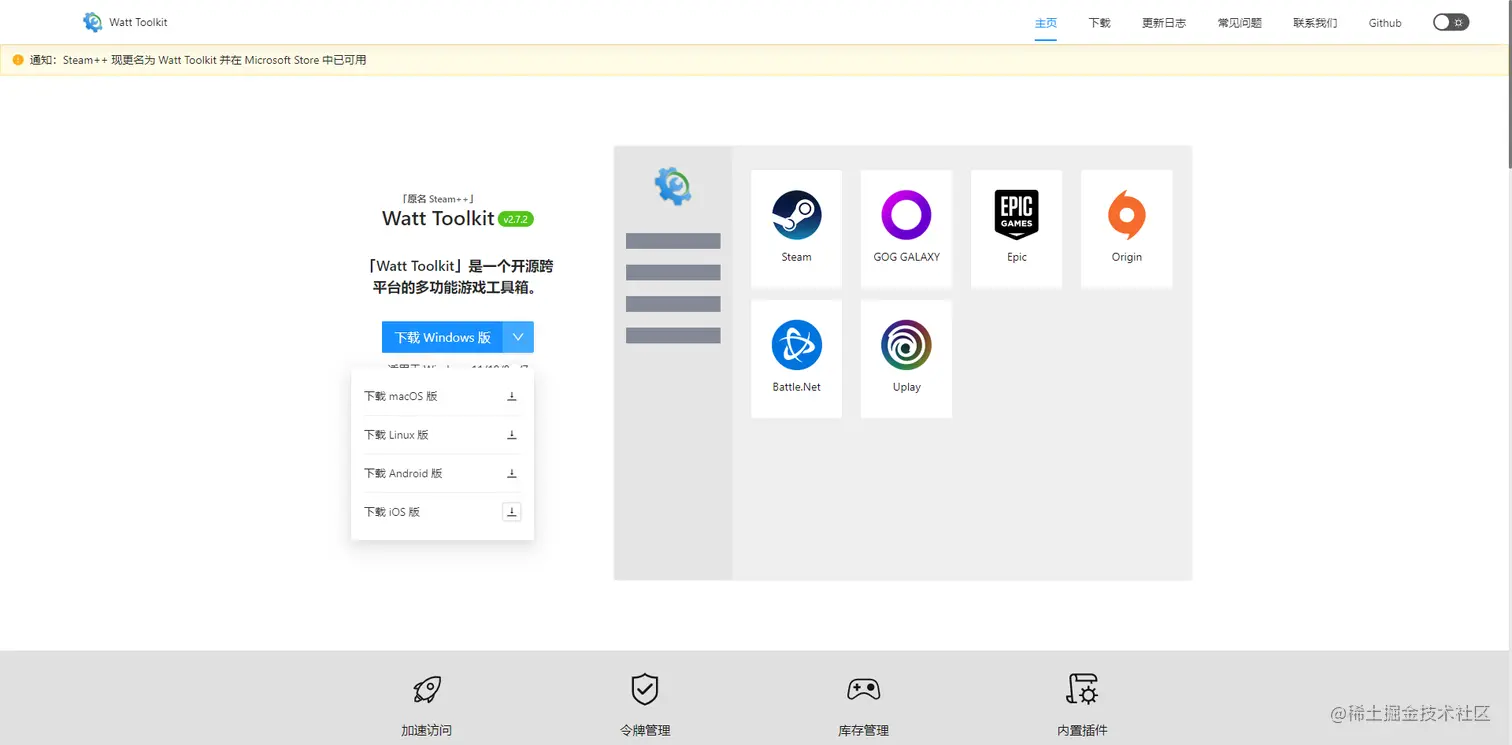Click the Watt Toolkit header title text
This screenshot has width=1512, height=745.
[139, 22]
